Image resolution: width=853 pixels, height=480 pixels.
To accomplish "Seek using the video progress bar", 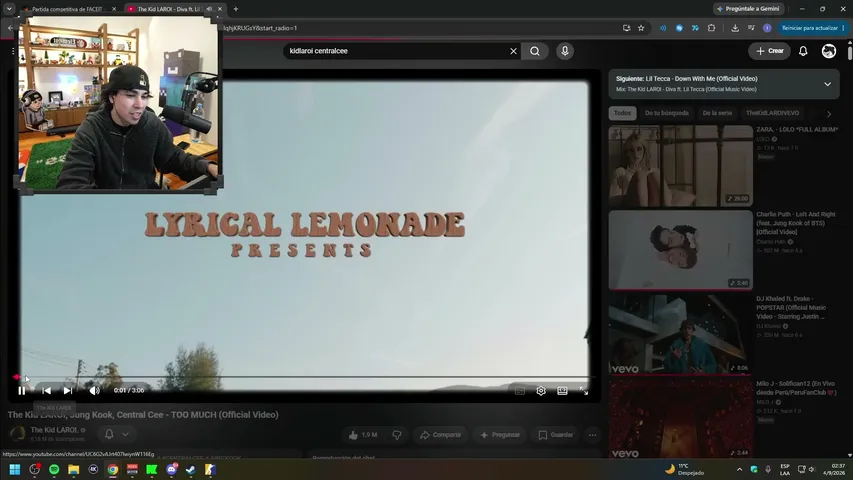I will click(304, 377).
